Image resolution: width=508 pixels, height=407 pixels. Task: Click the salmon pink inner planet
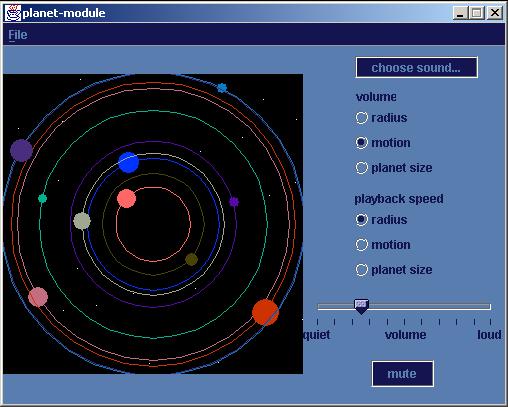(126, 198)
